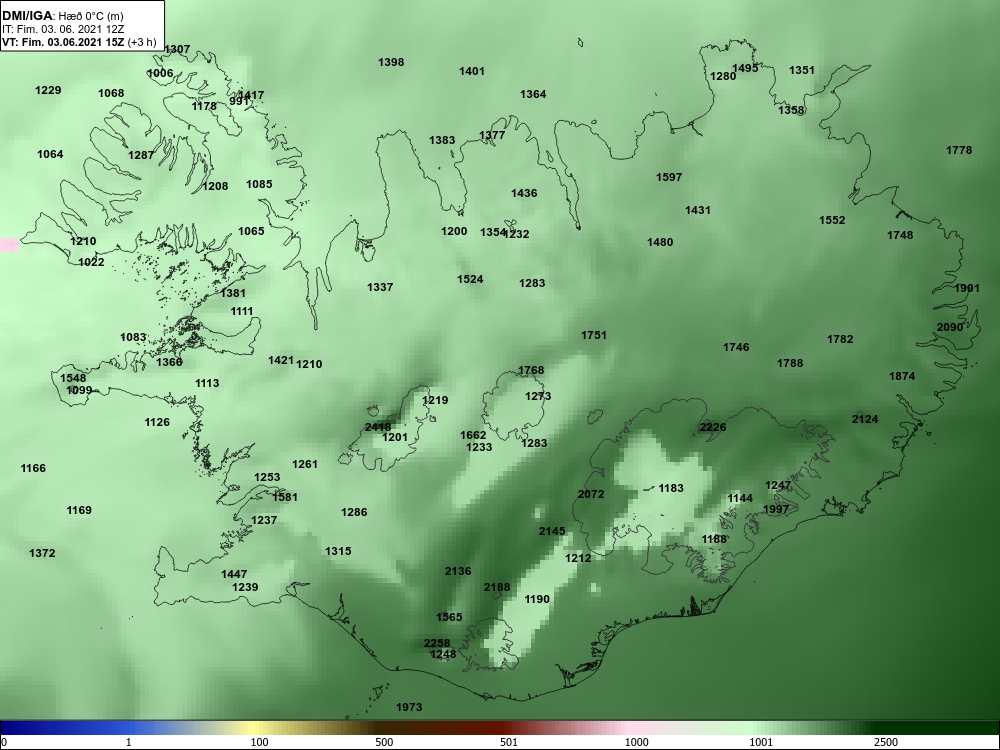Image resolution: width=1000 pixels, height=750 pixels.
Task: Click the map value 1006
Action: [x=160, y=73]
